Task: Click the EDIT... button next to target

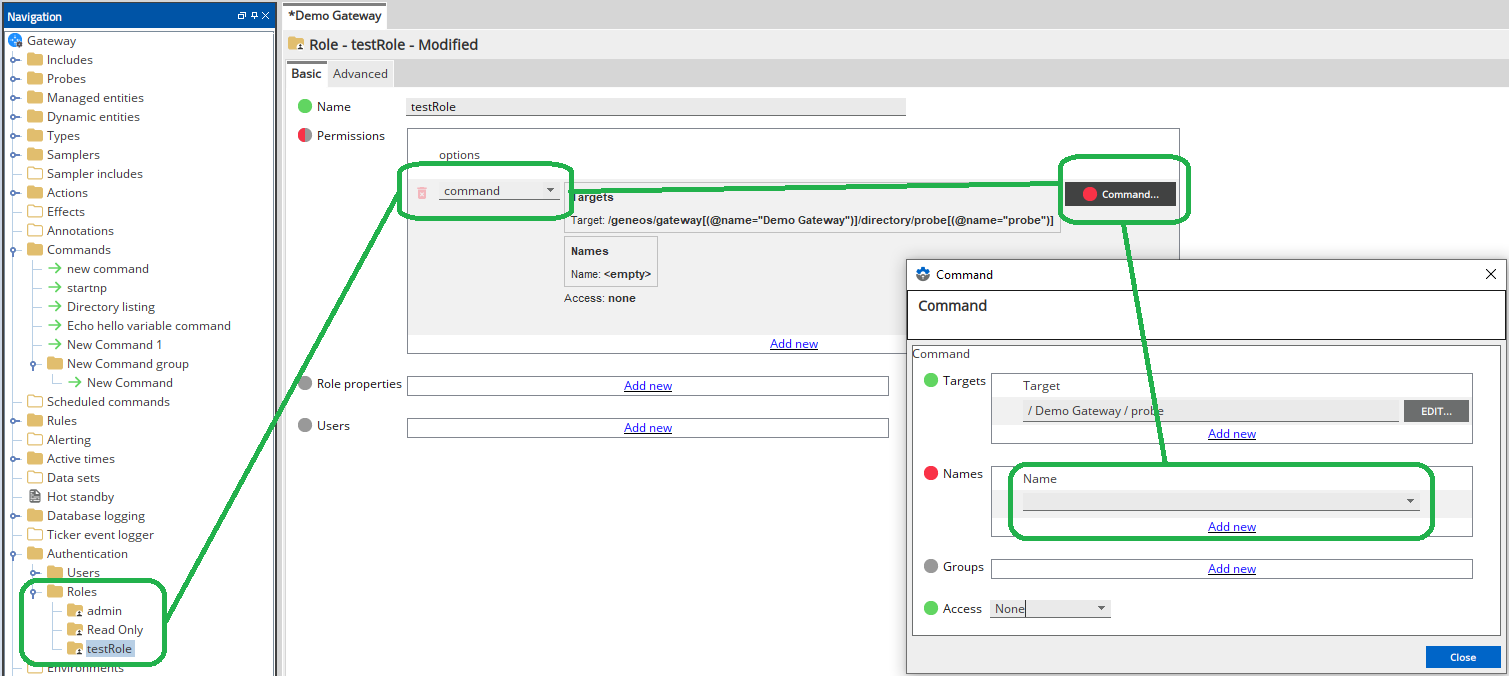Action: click(1436, 411)
